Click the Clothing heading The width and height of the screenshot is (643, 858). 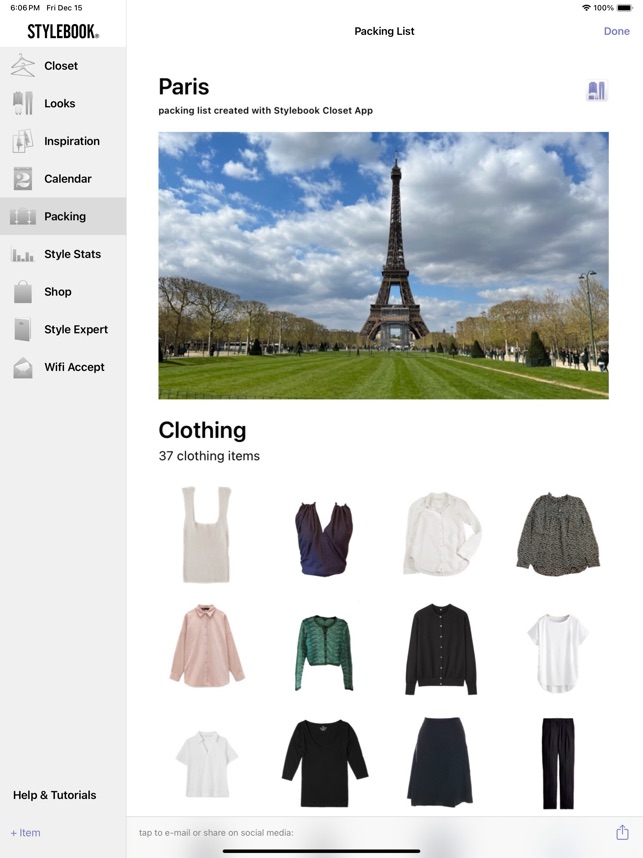[x=202, y=430]
